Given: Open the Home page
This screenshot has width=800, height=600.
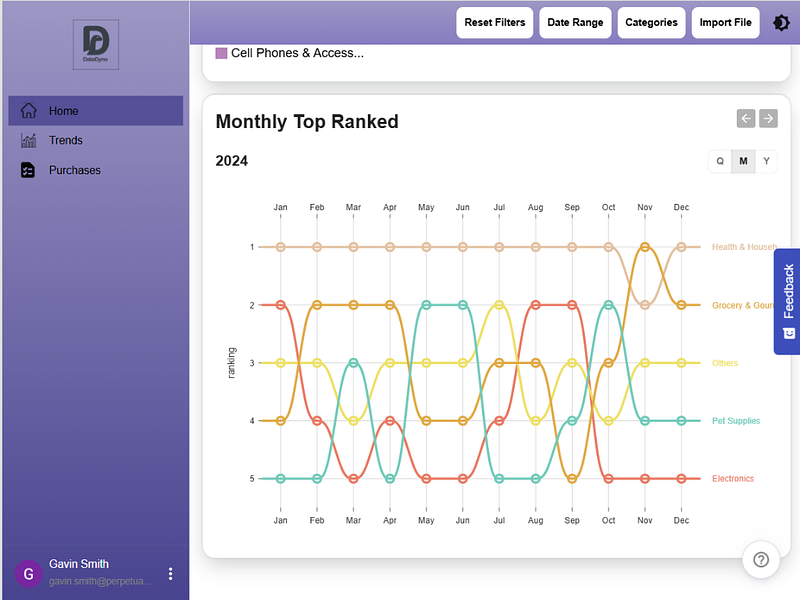Looking at the screenshot, I should pos(95,111).
